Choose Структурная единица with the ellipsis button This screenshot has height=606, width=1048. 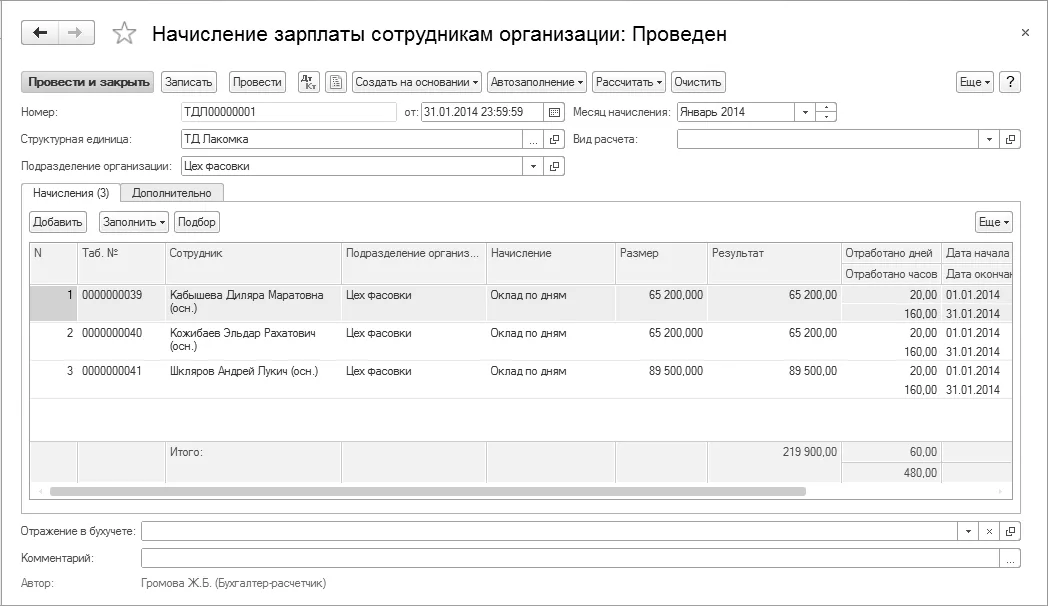[533, 140]
